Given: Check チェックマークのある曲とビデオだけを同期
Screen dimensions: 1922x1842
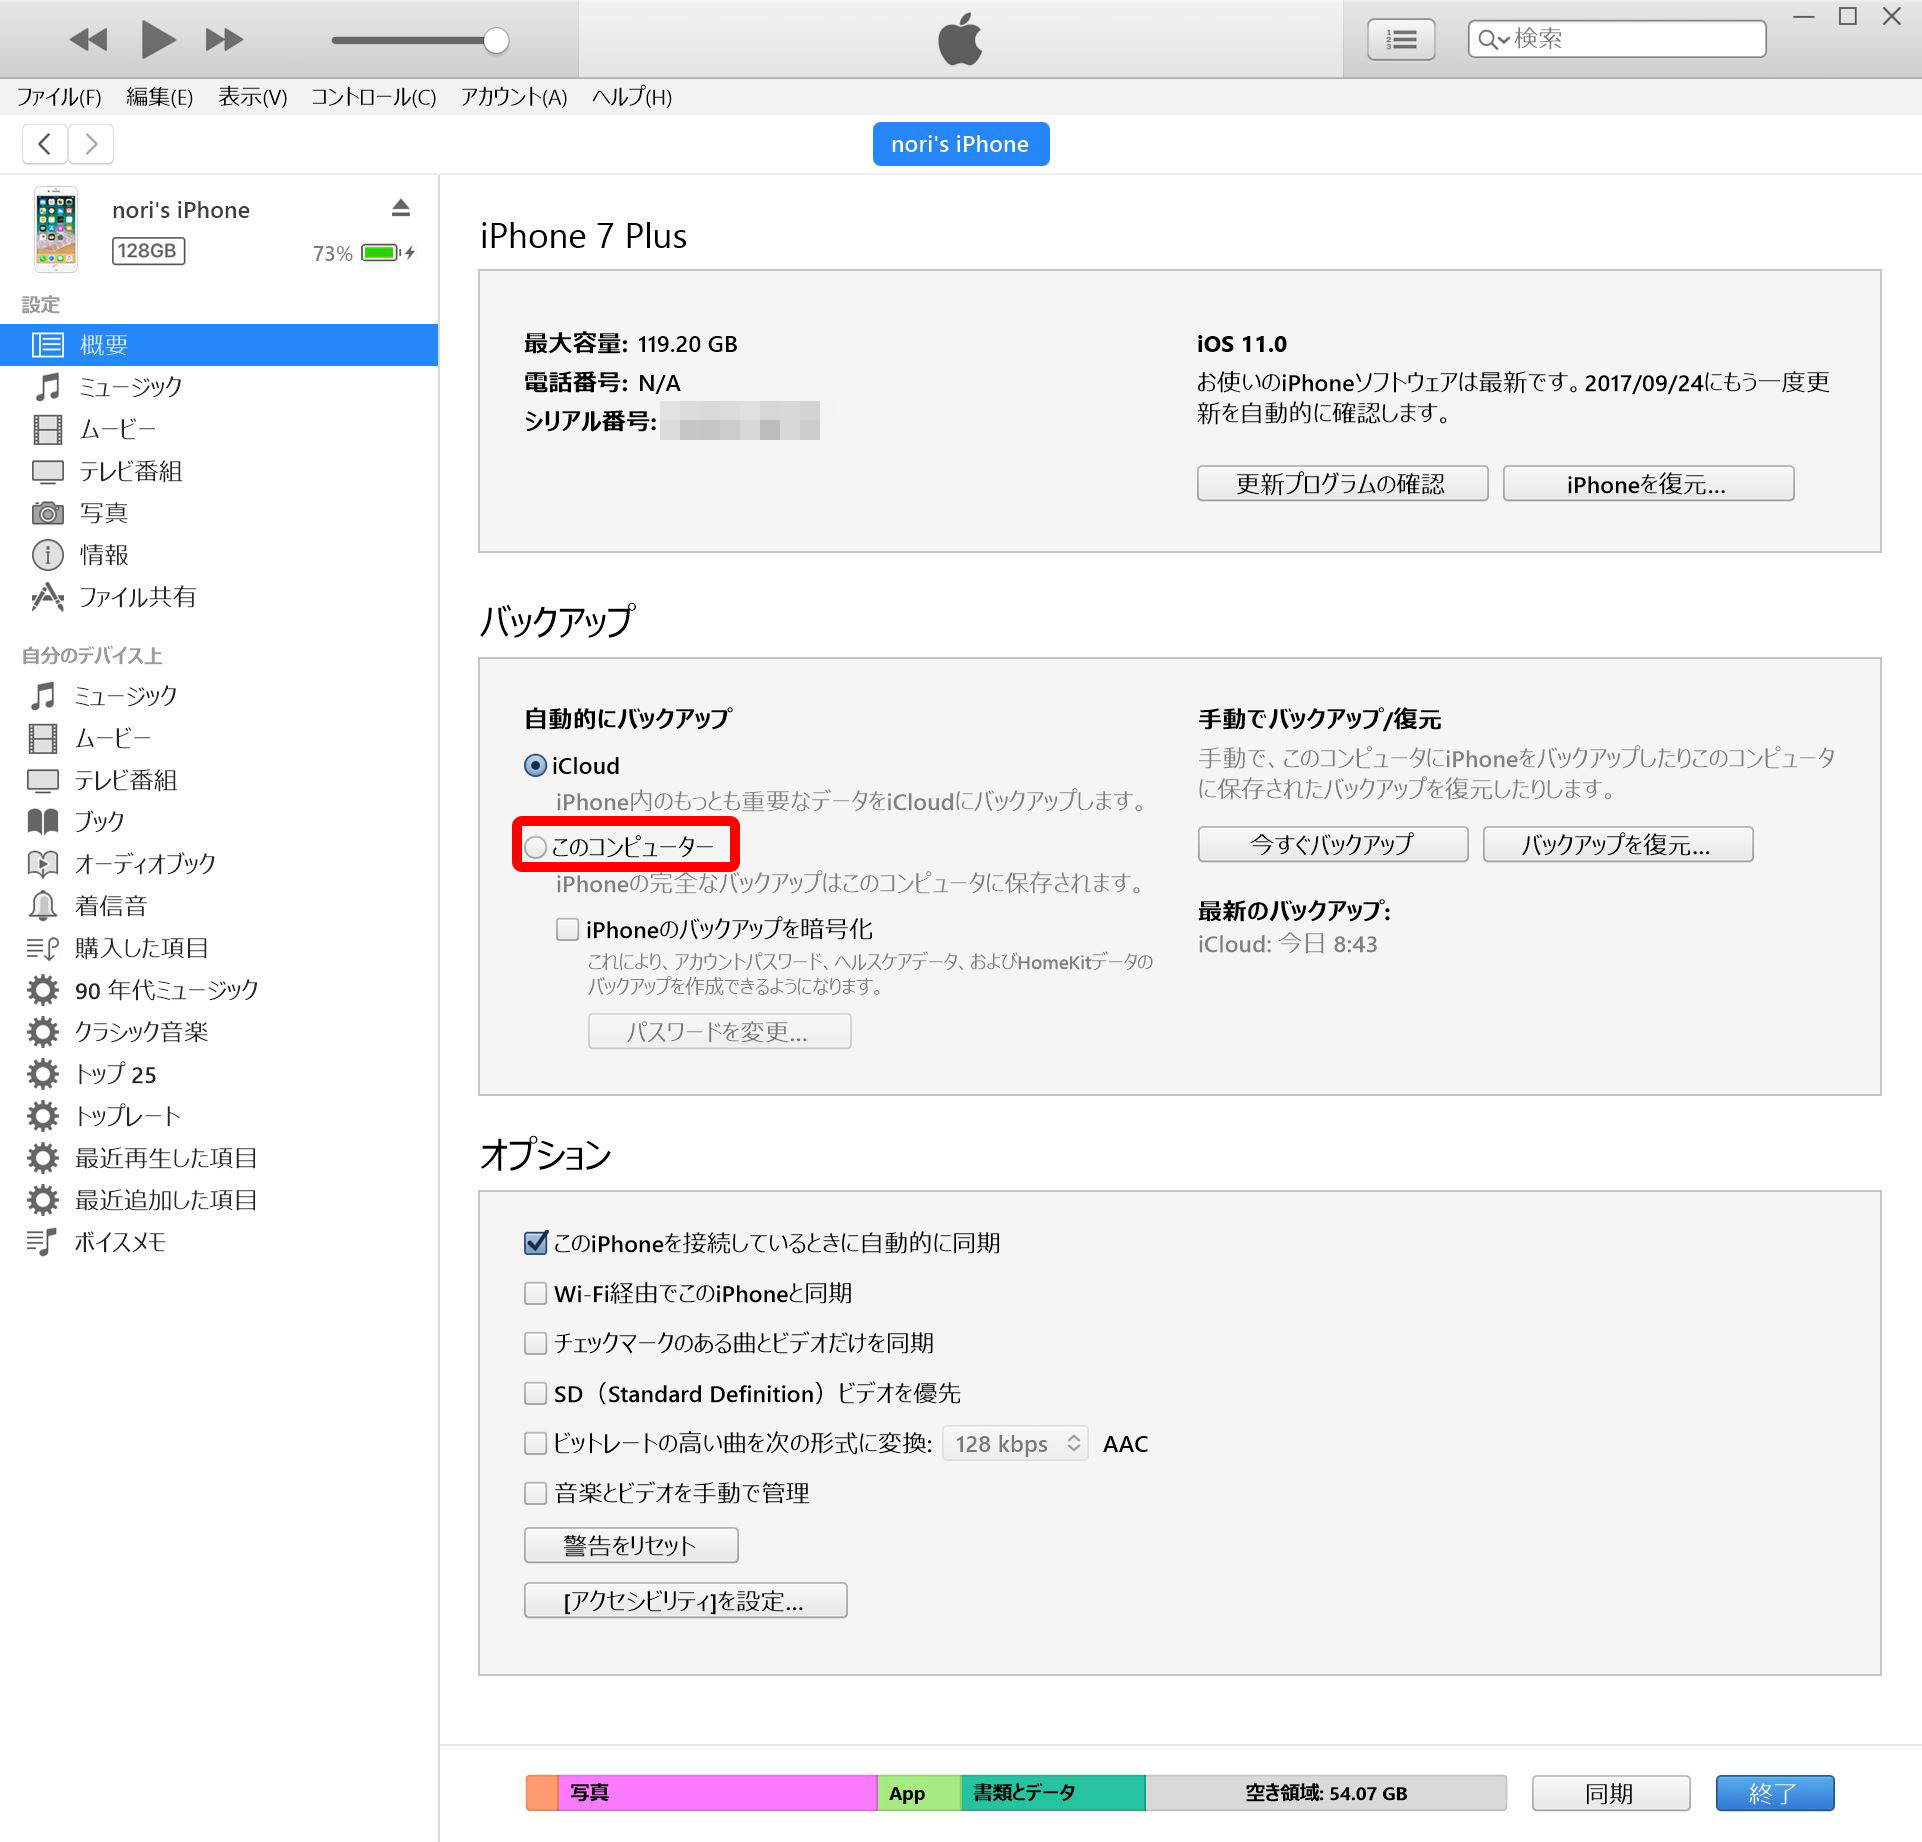Looking at the screenshot, I should click(536, 1343).
